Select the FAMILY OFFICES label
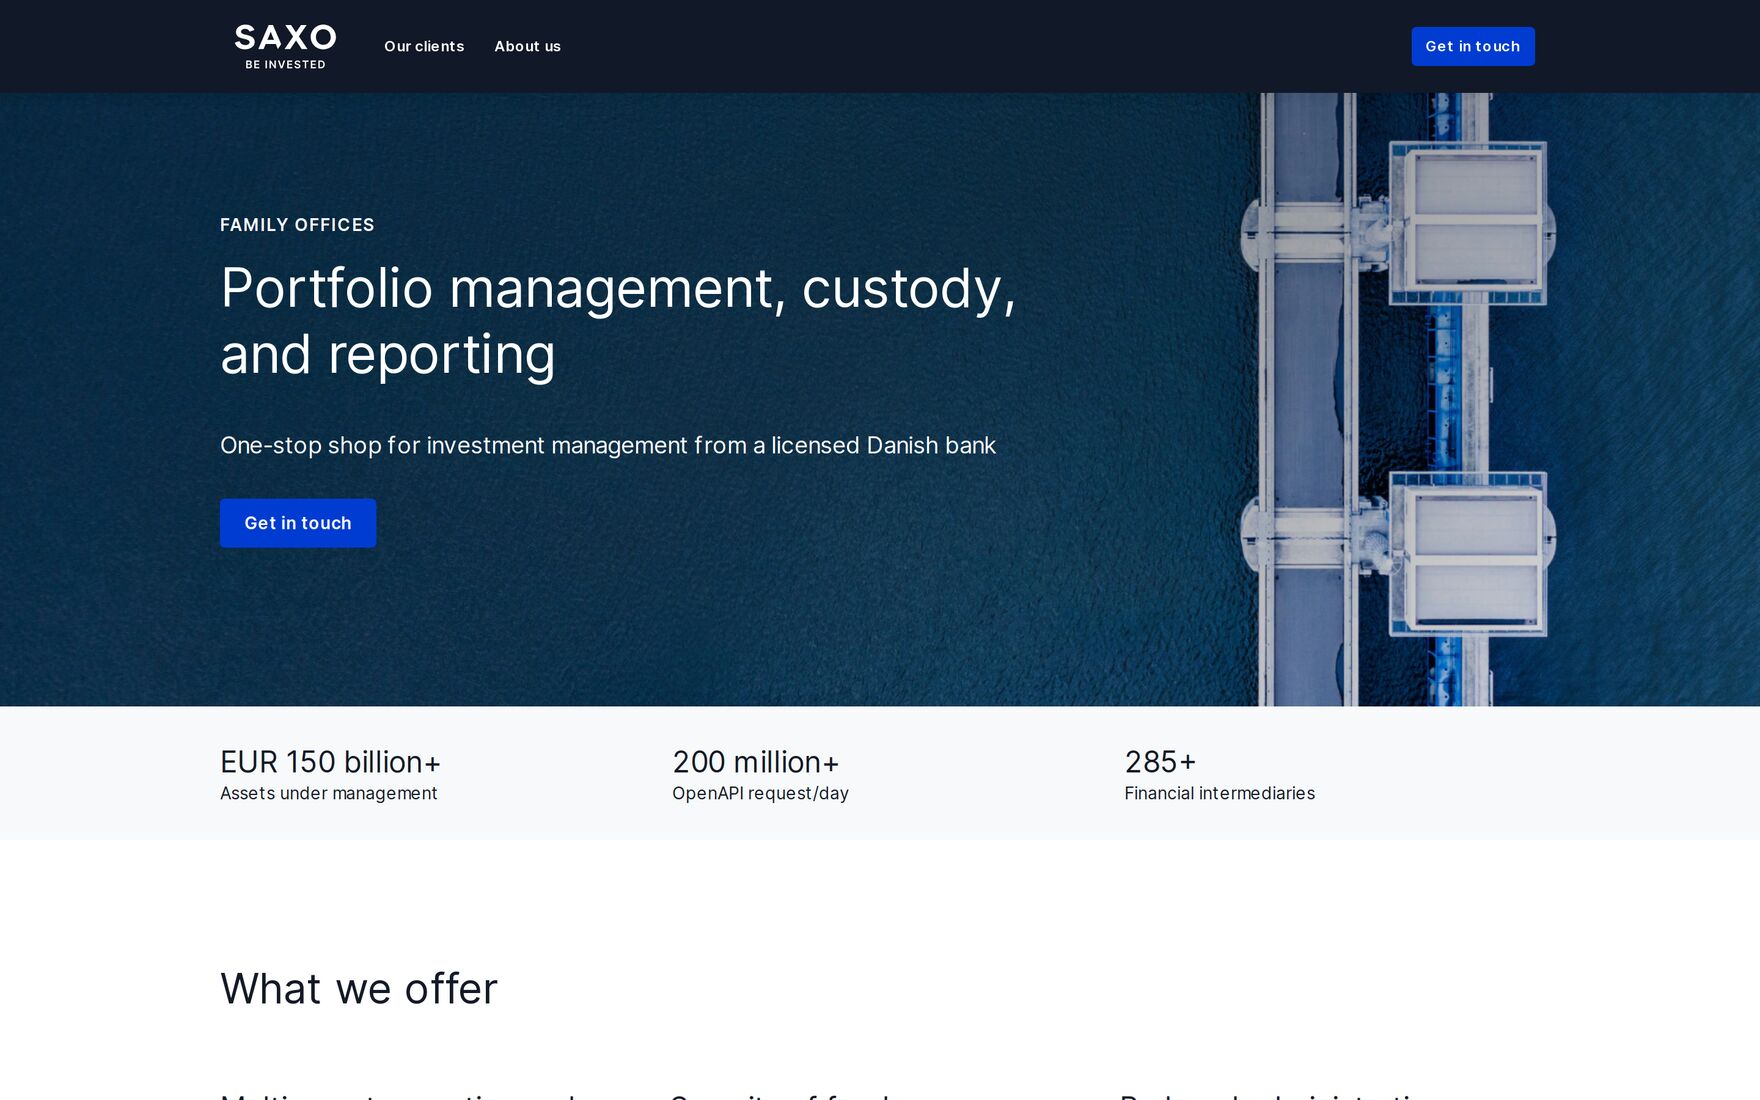This screenshot has height=1100, width=1760. coord(297,225)
